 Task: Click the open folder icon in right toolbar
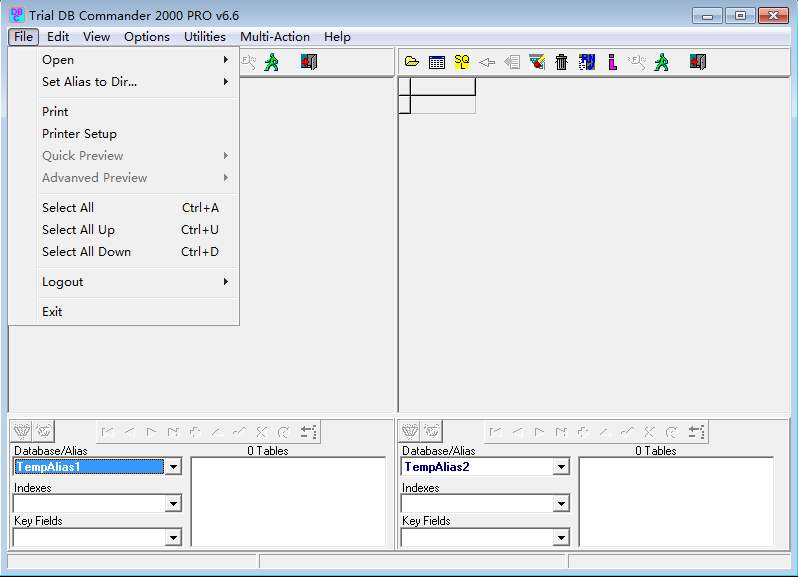coord(412,62)
